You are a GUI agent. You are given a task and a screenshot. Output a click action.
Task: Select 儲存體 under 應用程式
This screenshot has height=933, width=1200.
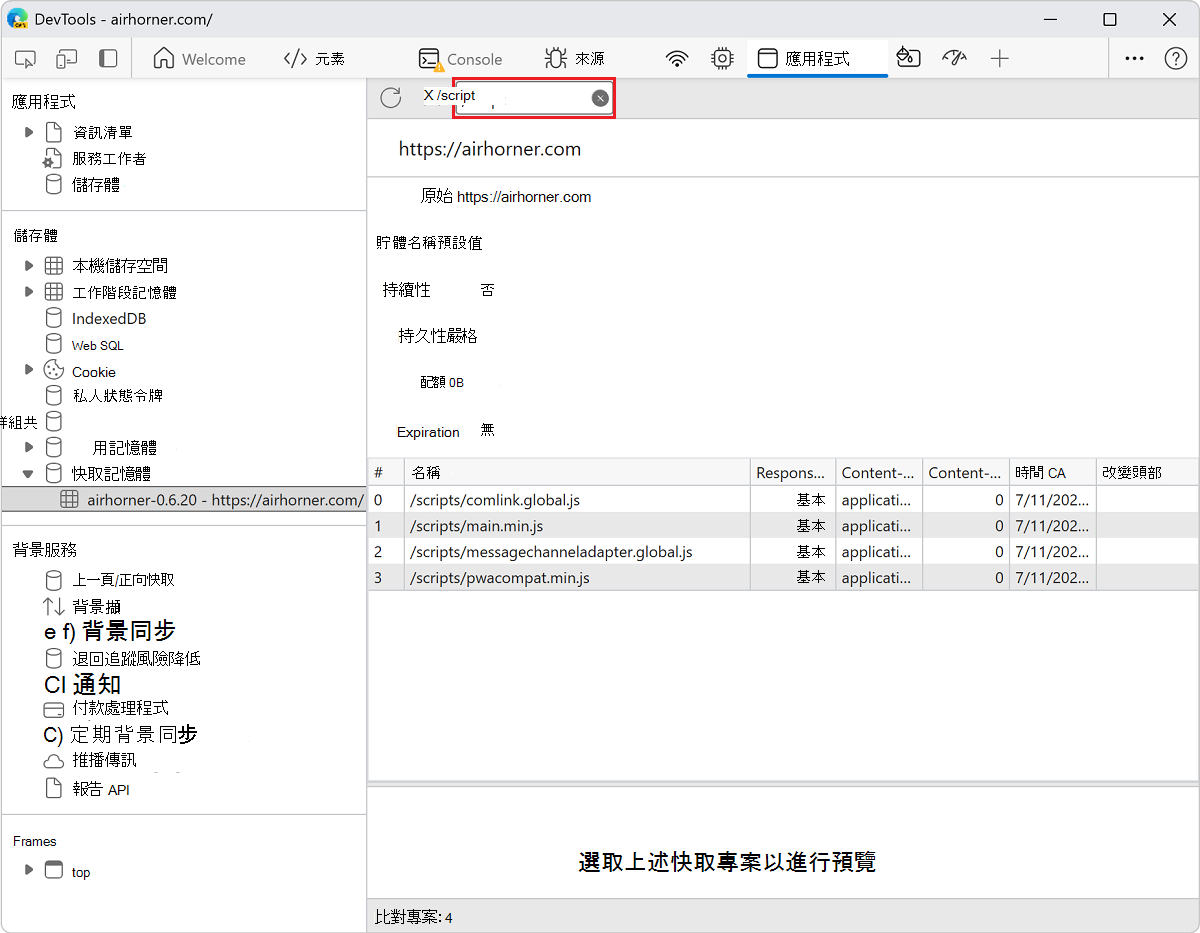(x=96, y=185)
